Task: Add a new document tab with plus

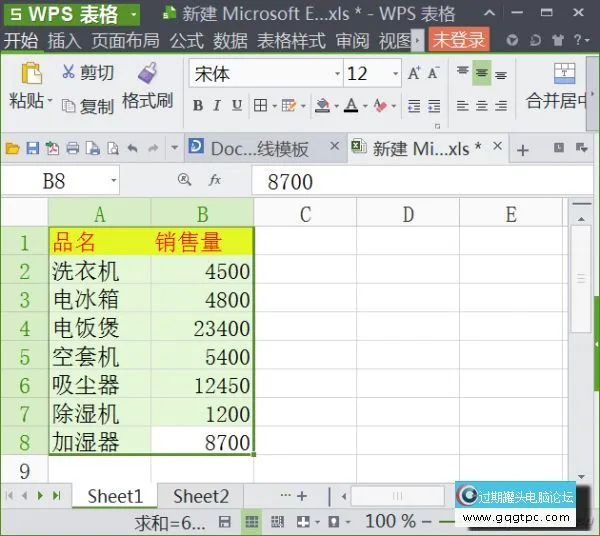Action: pos(523,150)
